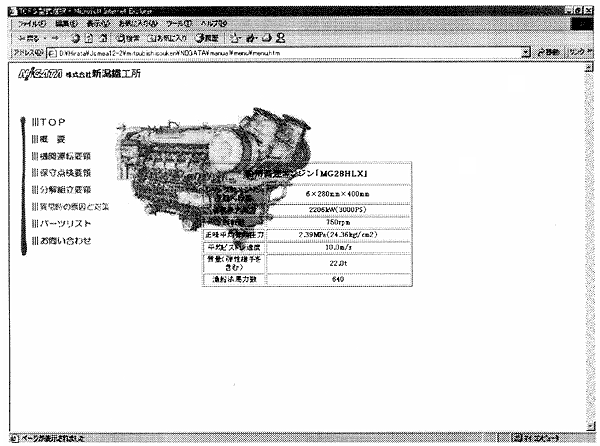Click the messenger person icon in toolbar
The width and height of the screenshot is (600, 446).
tap(281, 37)
